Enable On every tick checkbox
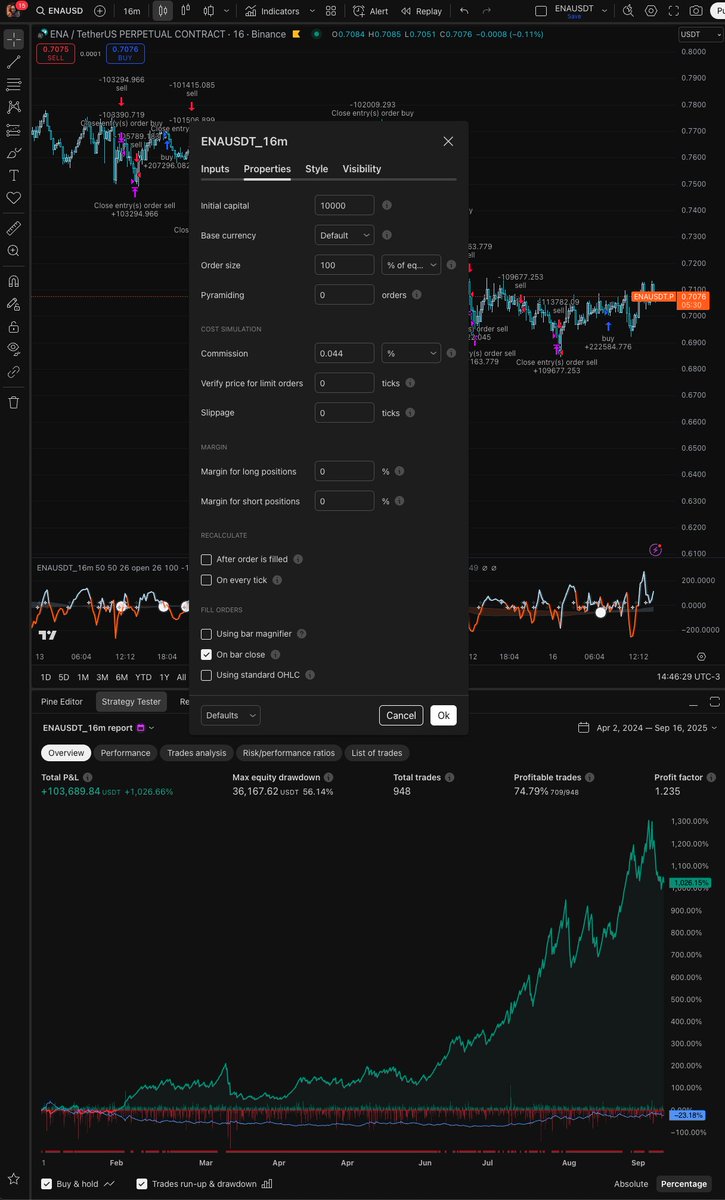Image resolution: width=725 pixels, height=1200 pixels. click(x=207, y=580)
